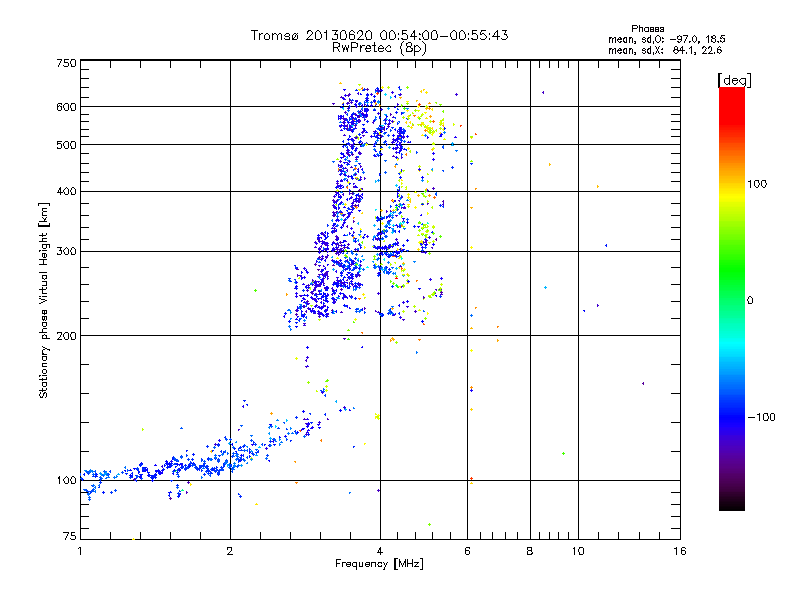Viewport: 800px width, 600px height.
Task: Click the 'Frequency [MHz]' axis label
Action: pyautogui.click(x=379, y=564)
